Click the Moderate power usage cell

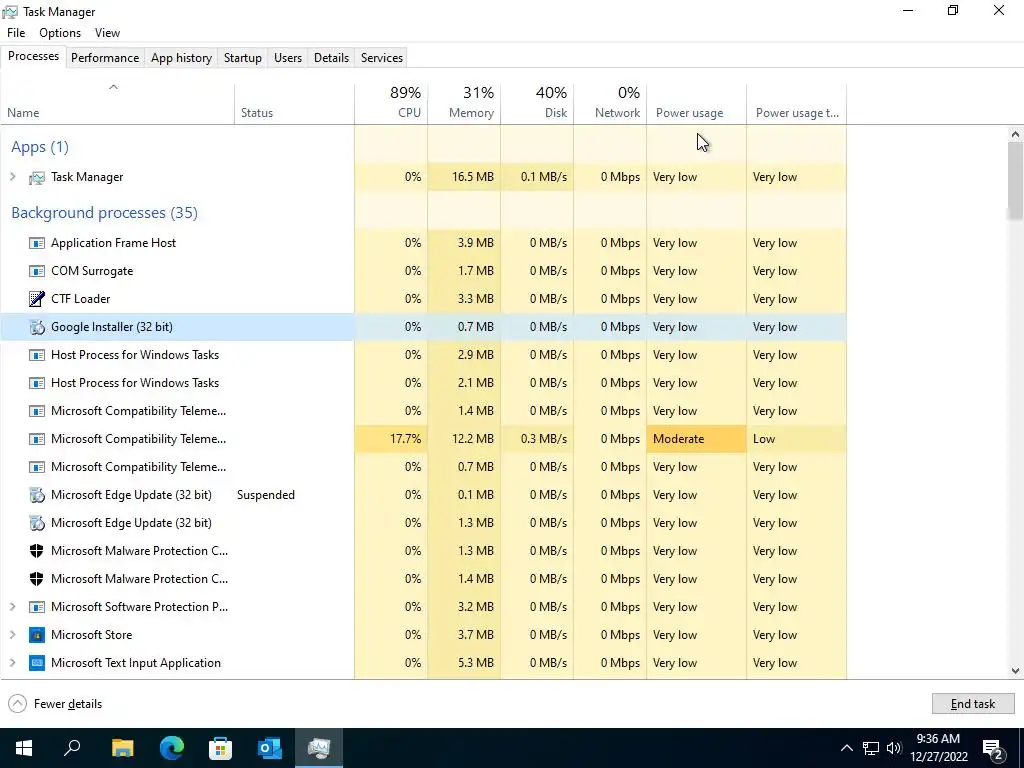(697, 439)
